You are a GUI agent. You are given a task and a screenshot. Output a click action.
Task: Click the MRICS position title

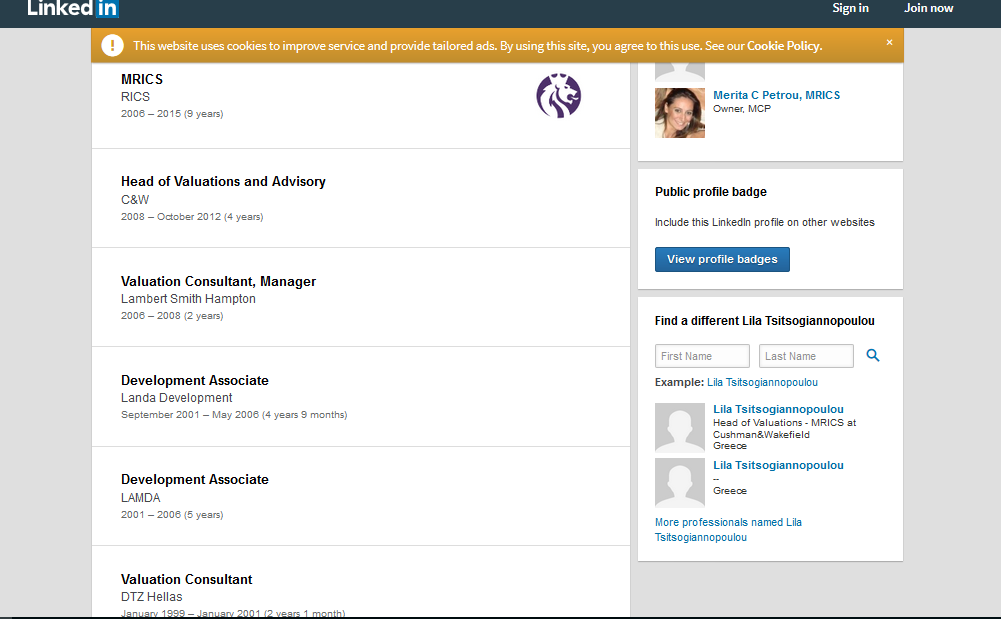[142, 79]
